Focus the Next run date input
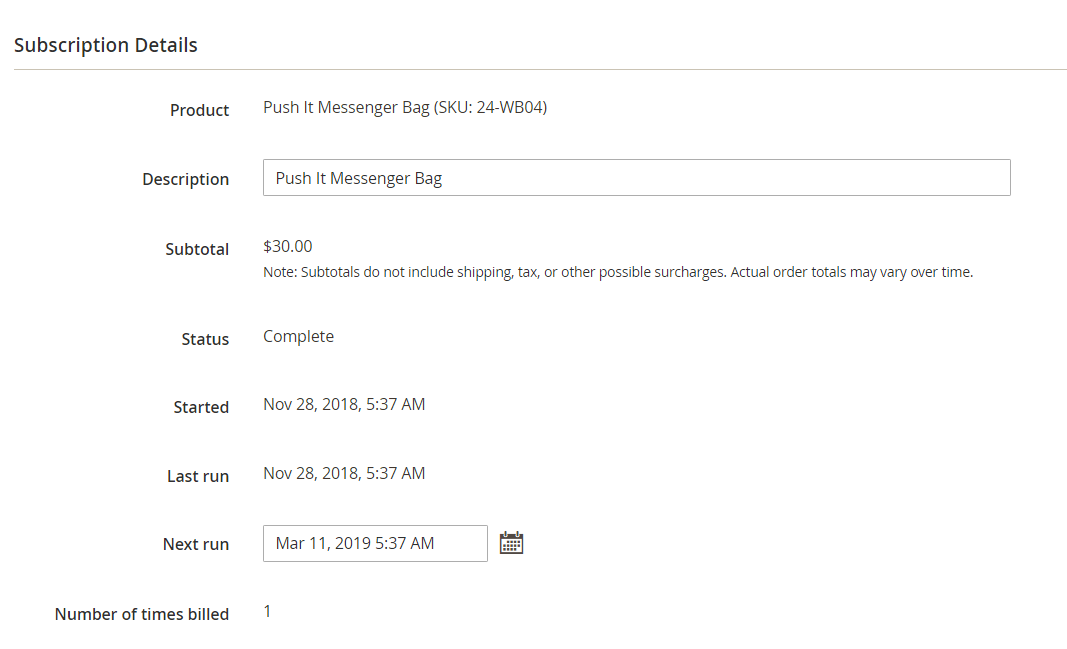Image resolution: width=1067 pixels, height=649 pixels. coord(375,543)
